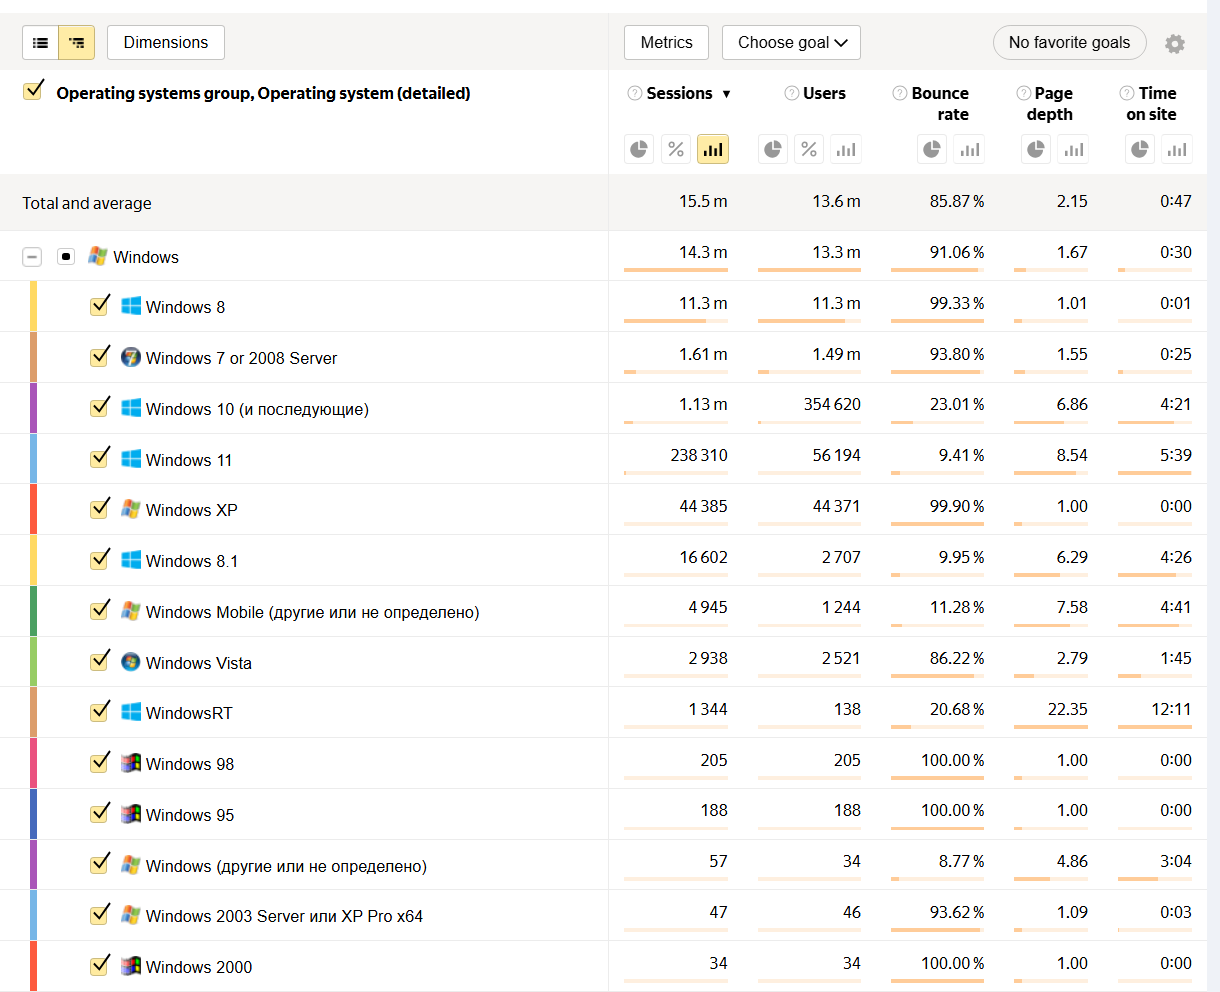Click the Windows 10 purple color marker
This screenshot has height=992, width=1220.
point(33,408)
